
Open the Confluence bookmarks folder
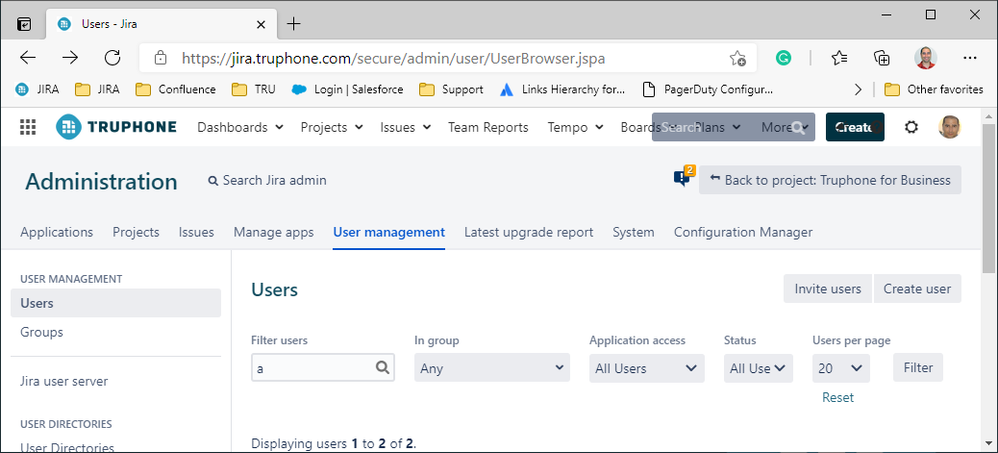[x=176, y=89]
